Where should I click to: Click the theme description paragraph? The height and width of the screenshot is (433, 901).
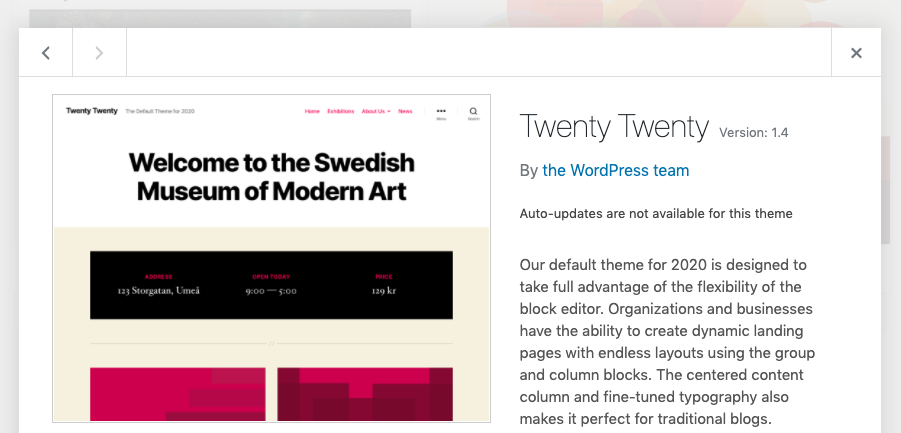[668, 342]
